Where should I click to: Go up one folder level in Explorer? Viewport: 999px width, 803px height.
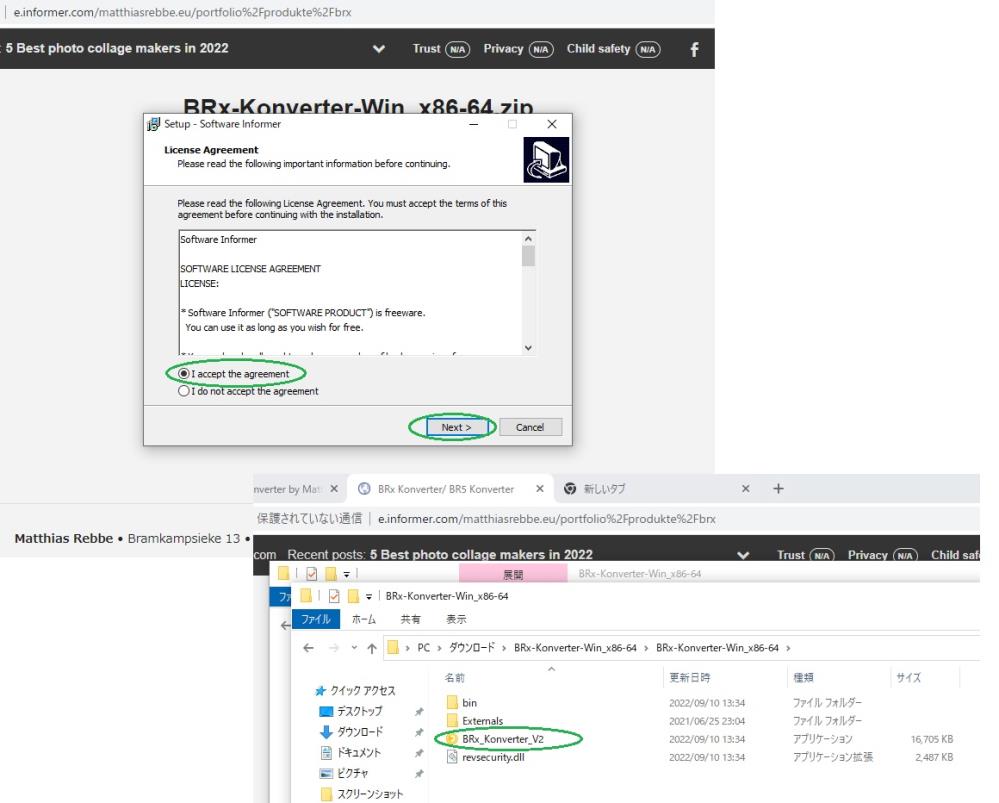[372, 648]
